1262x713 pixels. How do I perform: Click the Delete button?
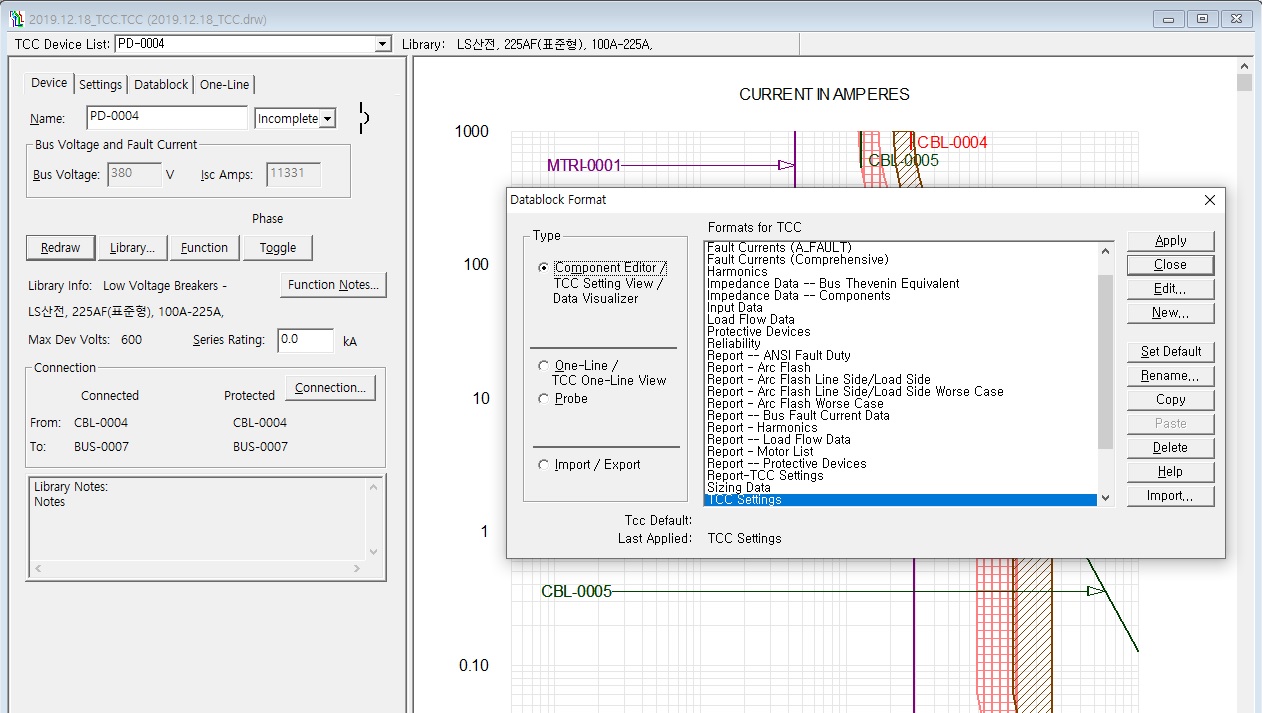[x=1170, y=448]
